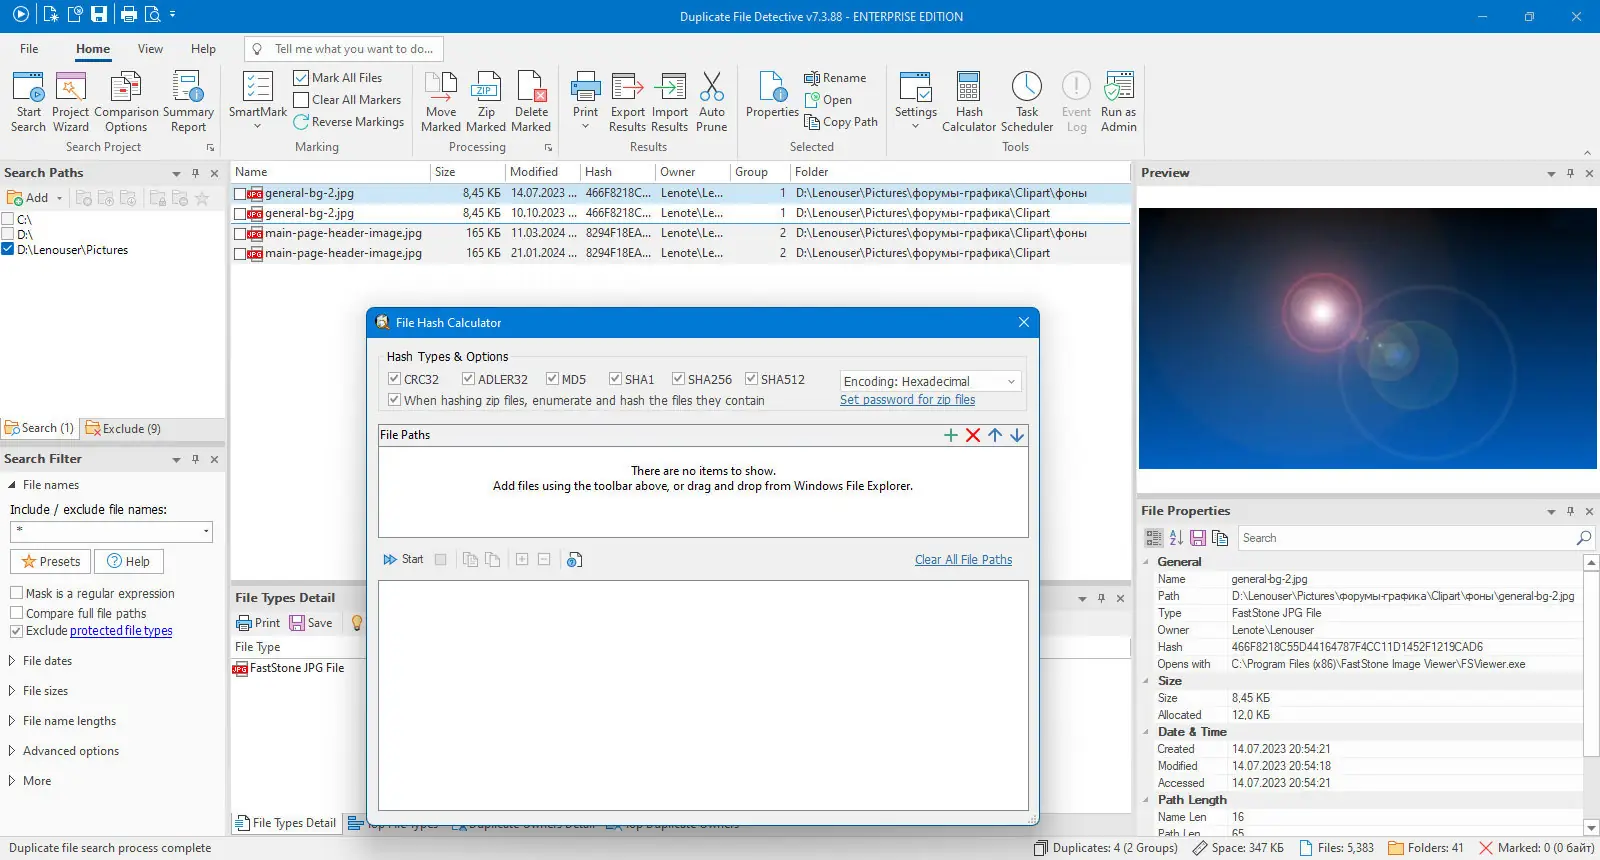Start hashing in the File Hash Calculator
1600x860 pixels.
[403, 560]
